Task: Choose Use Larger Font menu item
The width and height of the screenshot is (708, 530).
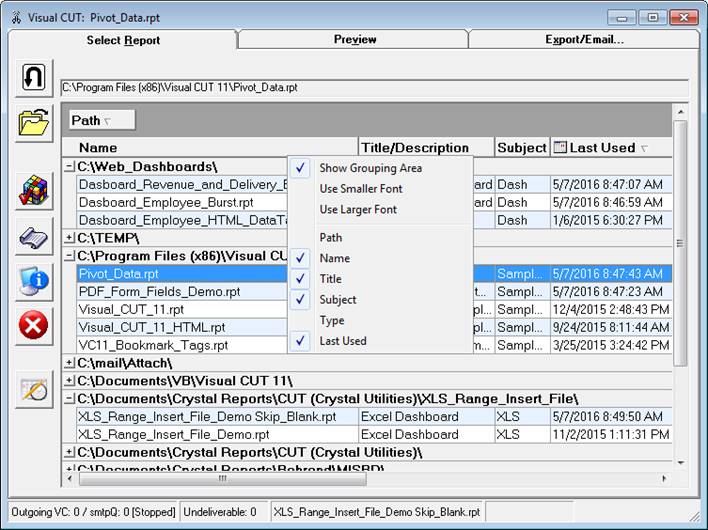Action: click(x=380, y=209)
